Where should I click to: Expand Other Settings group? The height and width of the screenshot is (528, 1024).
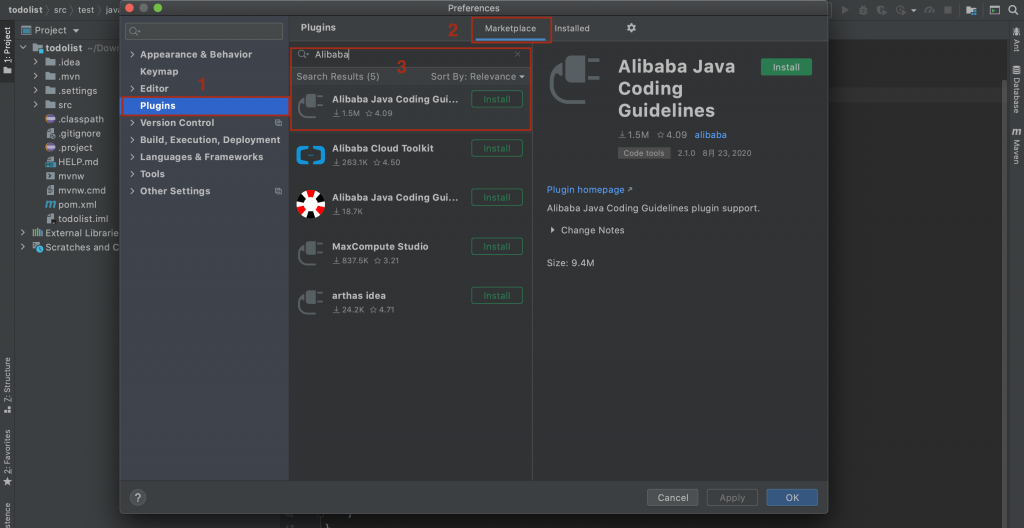[133, 191]
